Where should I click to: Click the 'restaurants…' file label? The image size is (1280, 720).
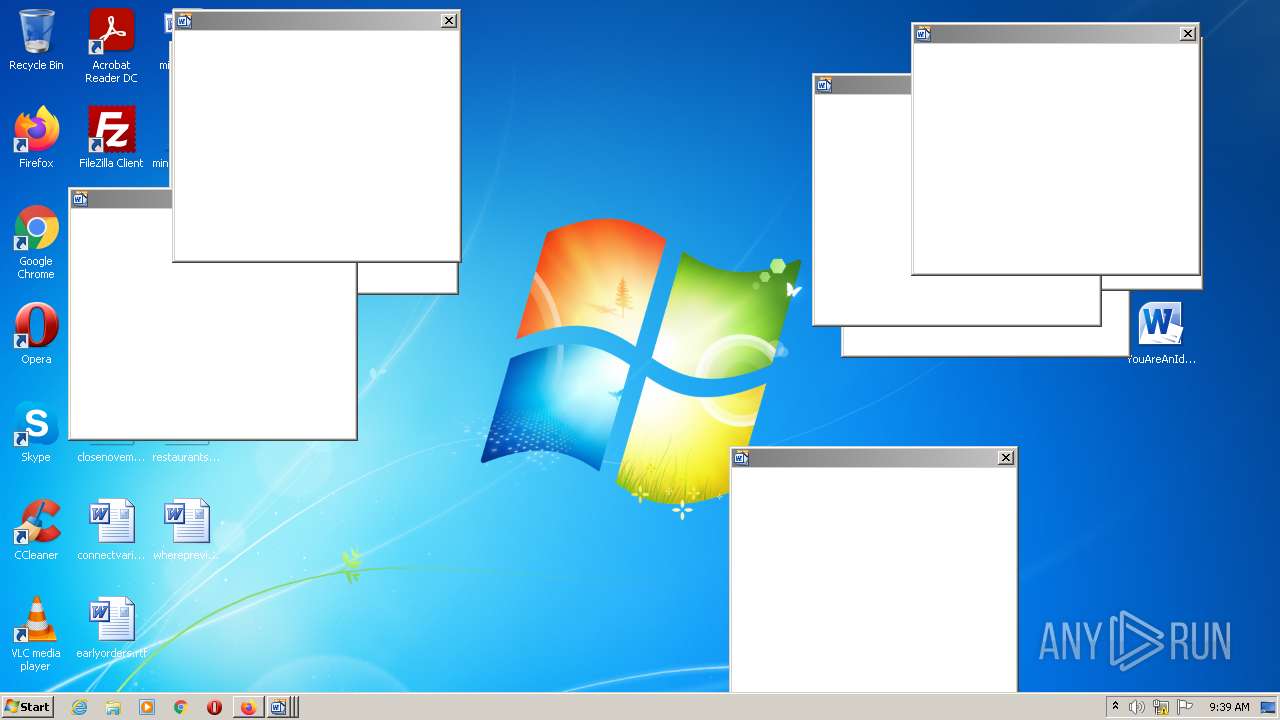pyautogui.click(x=186, y=457)
